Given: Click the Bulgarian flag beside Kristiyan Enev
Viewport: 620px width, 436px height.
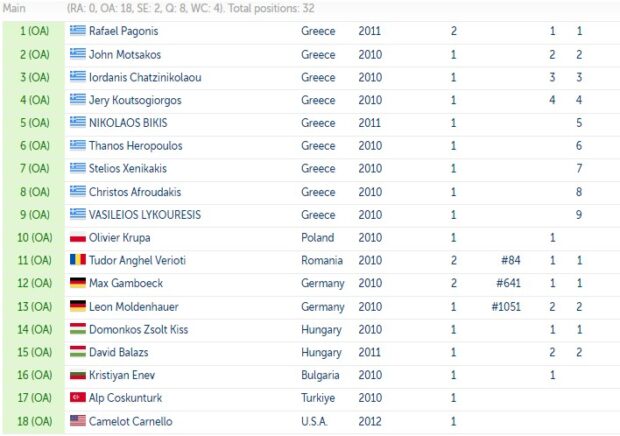Looking at the screenshot, I should click(78, 375).
